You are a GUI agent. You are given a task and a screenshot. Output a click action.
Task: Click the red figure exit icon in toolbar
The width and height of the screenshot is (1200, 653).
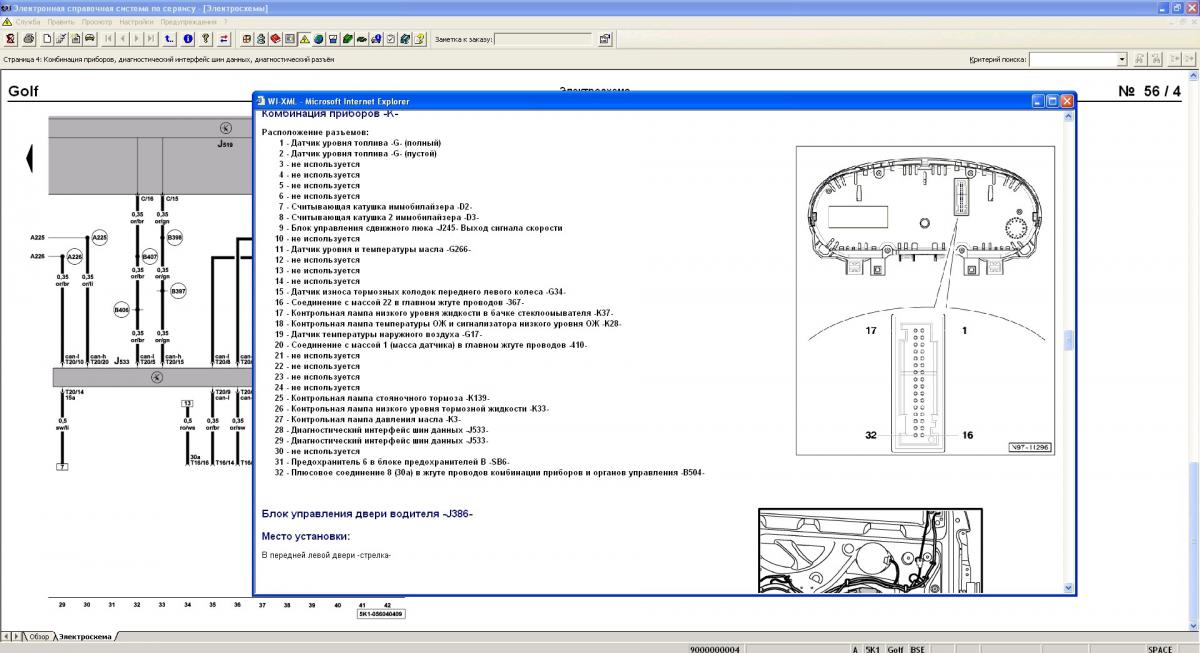pyautogui.click(x=9, y=40)
